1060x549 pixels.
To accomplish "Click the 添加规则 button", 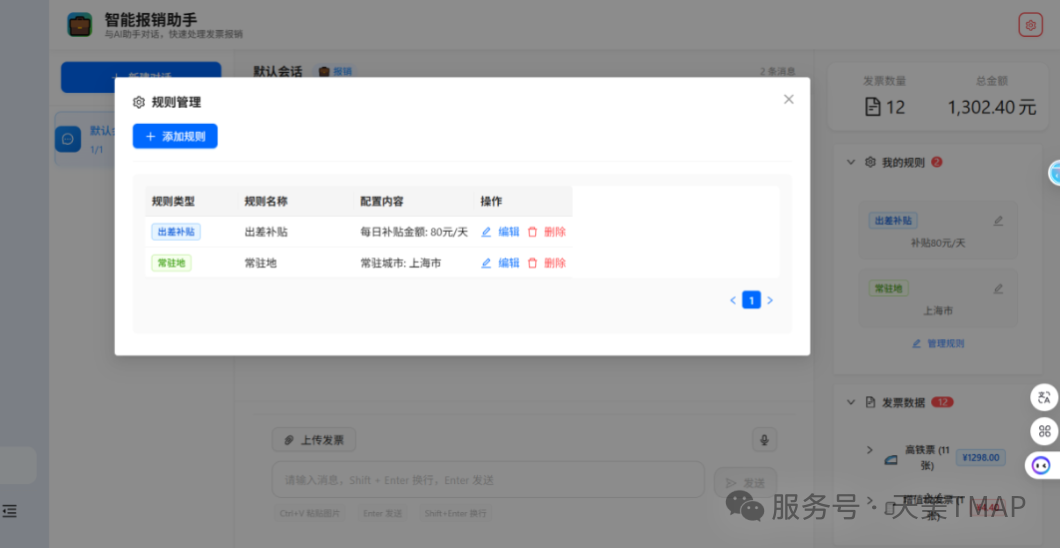I will (175, 136).
